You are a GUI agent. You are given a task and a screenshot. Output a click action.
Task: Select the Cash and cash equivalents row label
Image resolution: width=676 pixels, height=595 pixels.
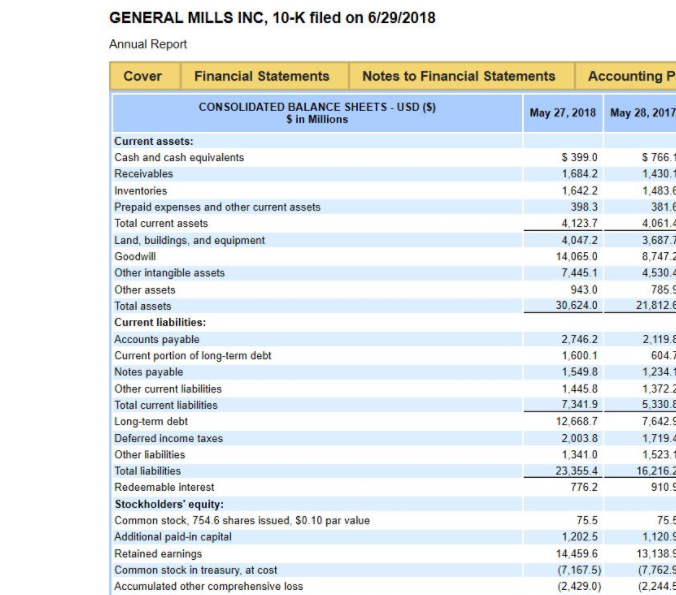[179, 157]
